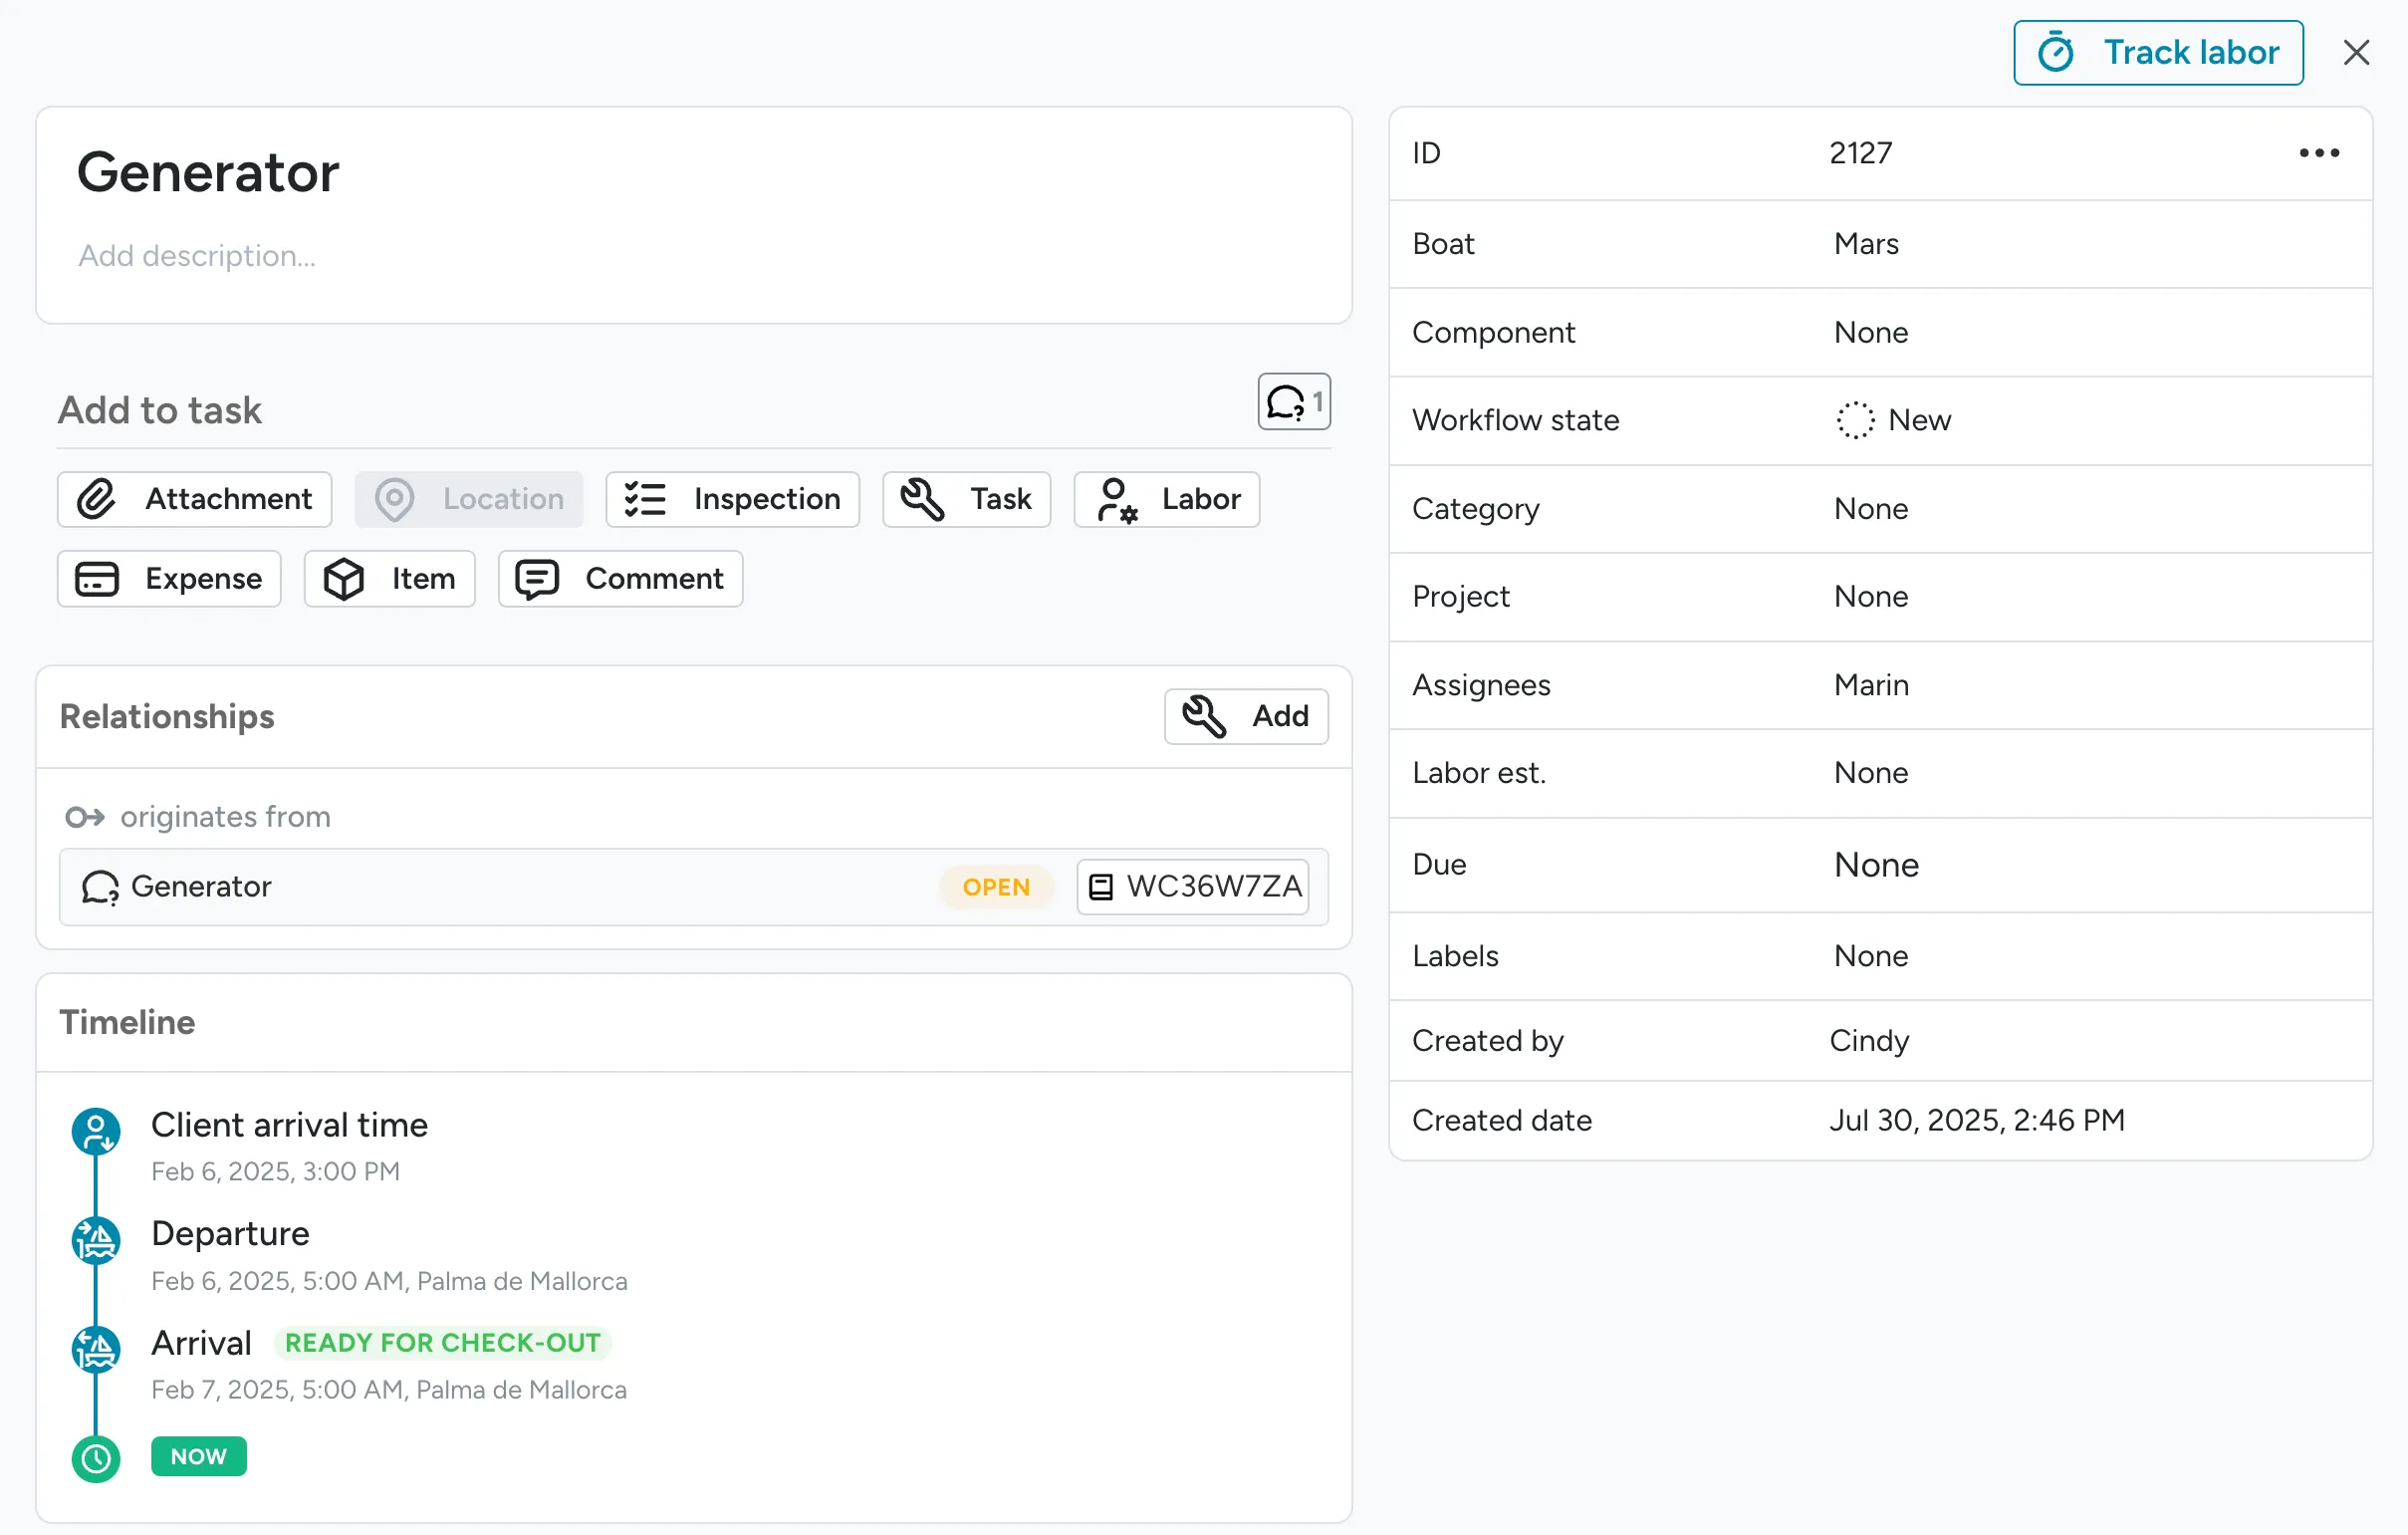Click Track labor

(x=2157, y=52)
